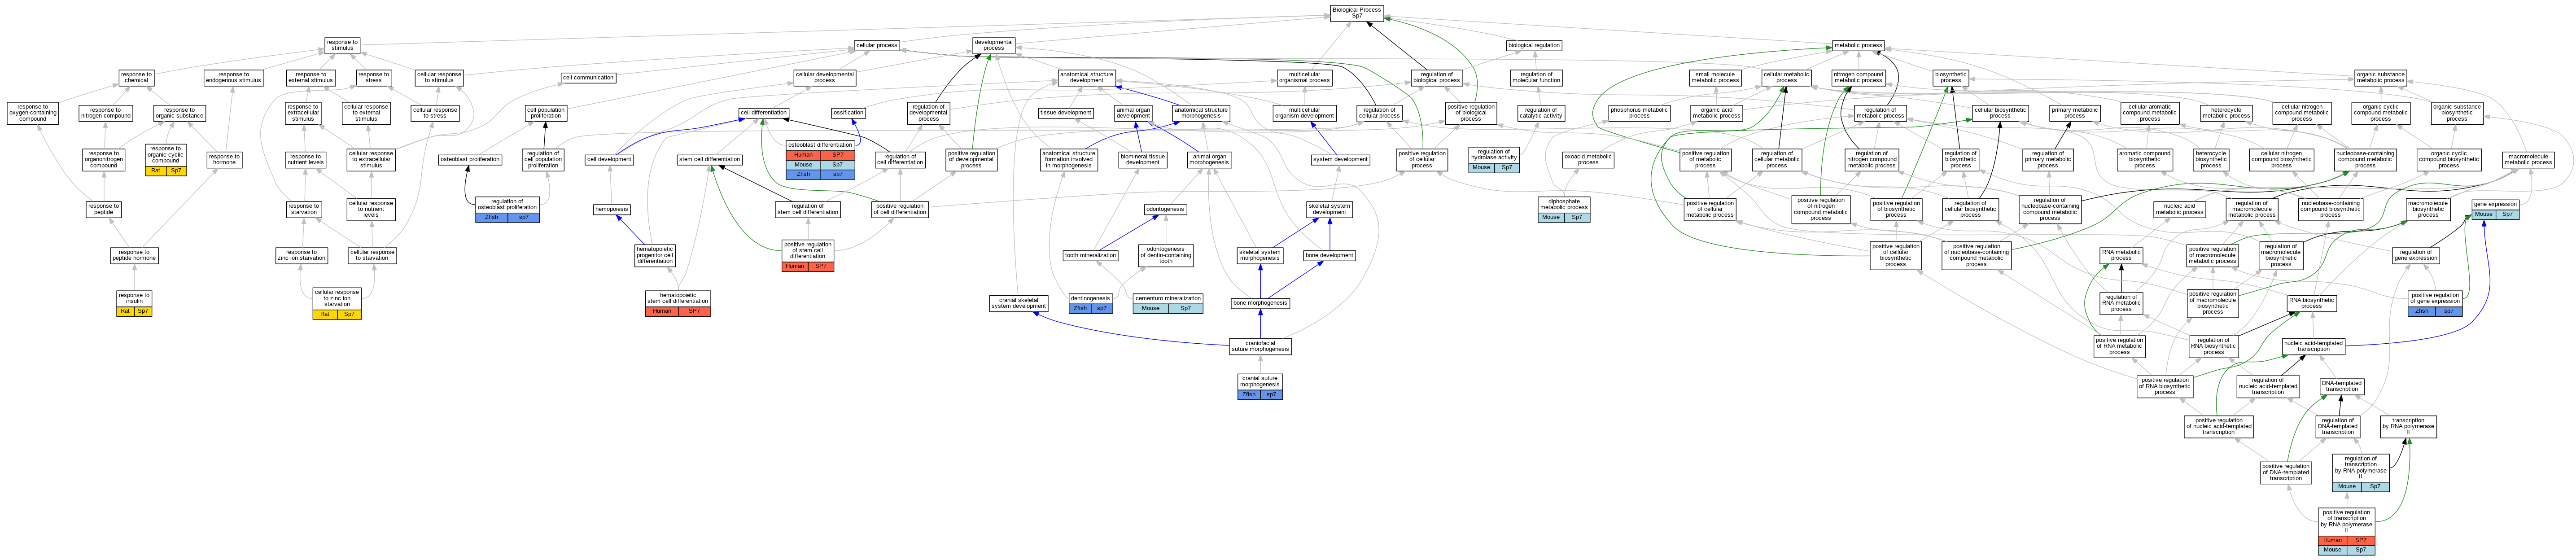Click the 'response to insulin' node label
2576x560 pixels.
tap(134, 298)
